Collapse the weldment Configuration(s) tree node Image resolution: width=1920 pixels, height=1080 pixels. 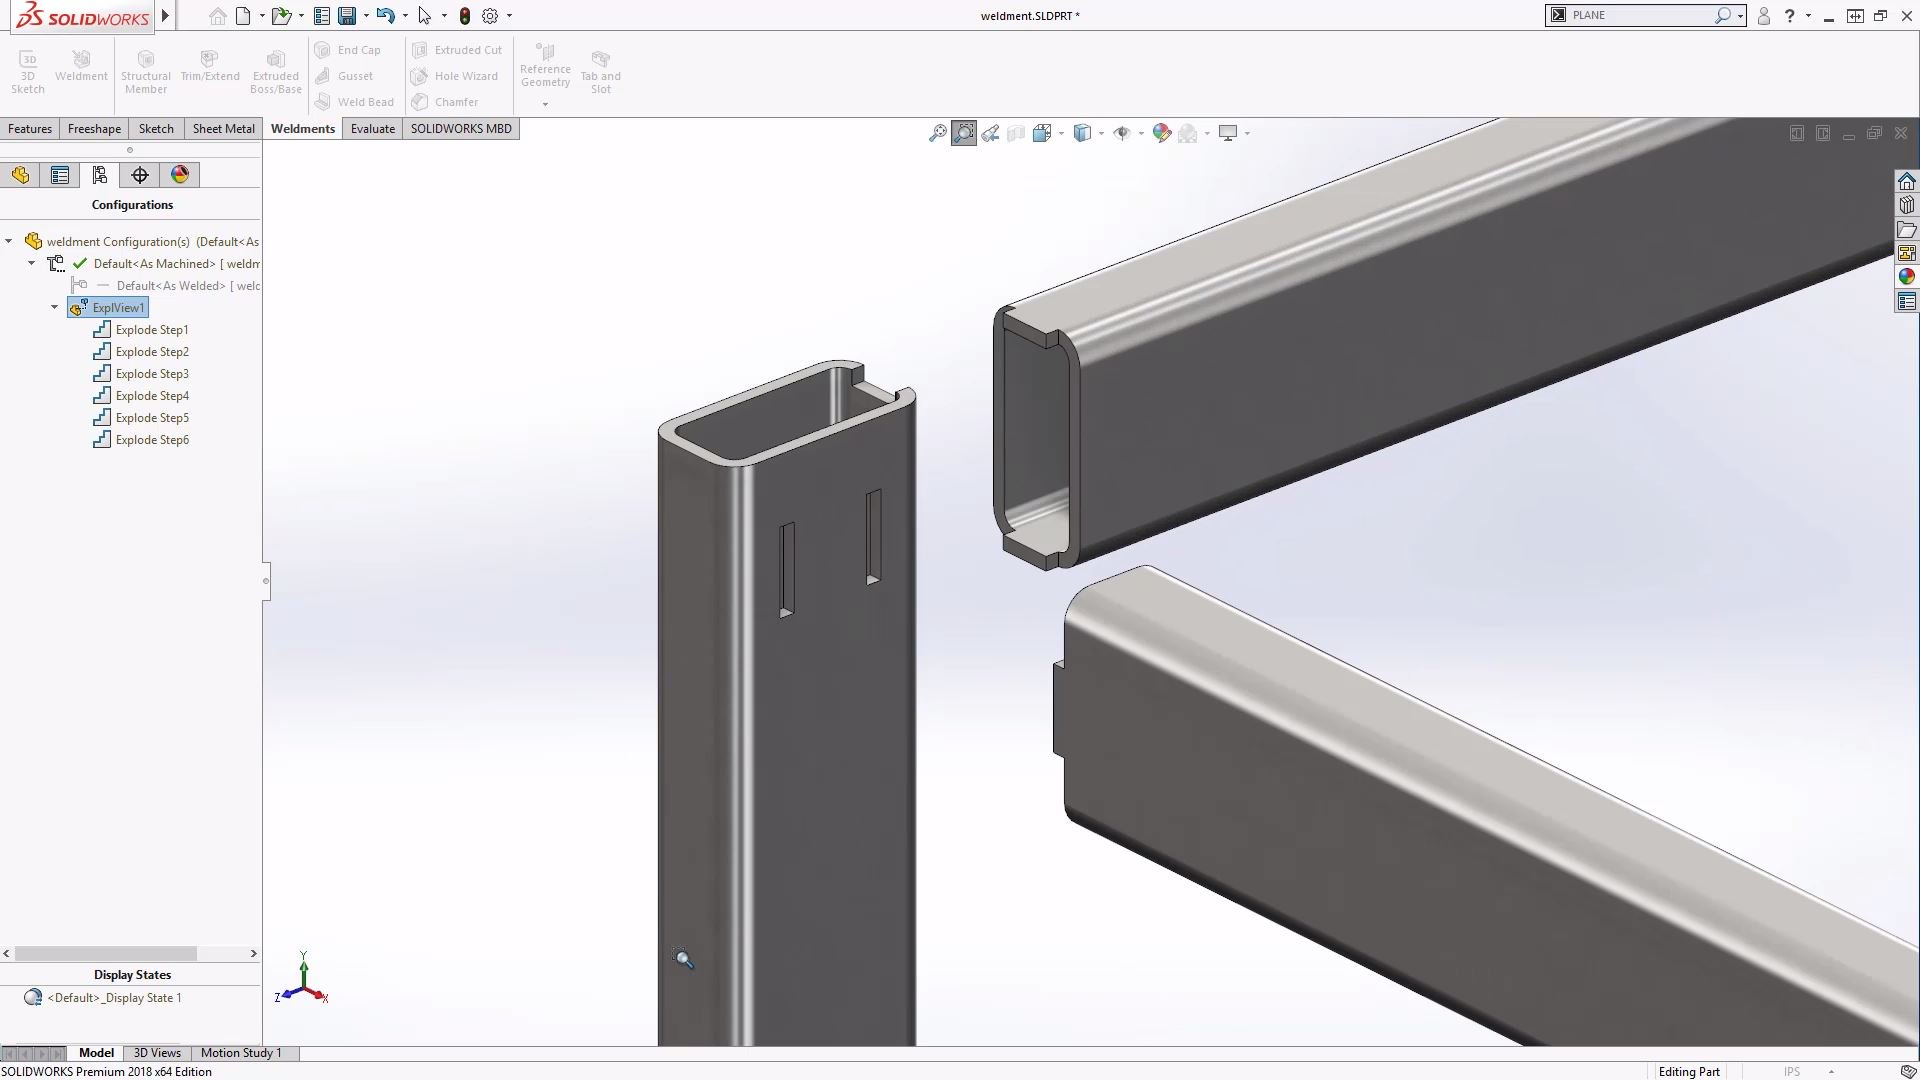click(x=9, y=241)
